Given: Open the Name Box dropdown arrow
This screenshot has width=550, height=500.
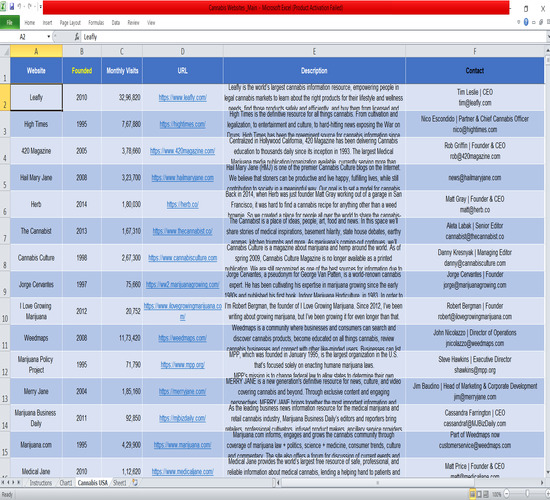Looking at the screenshot, I should [48, 36].
